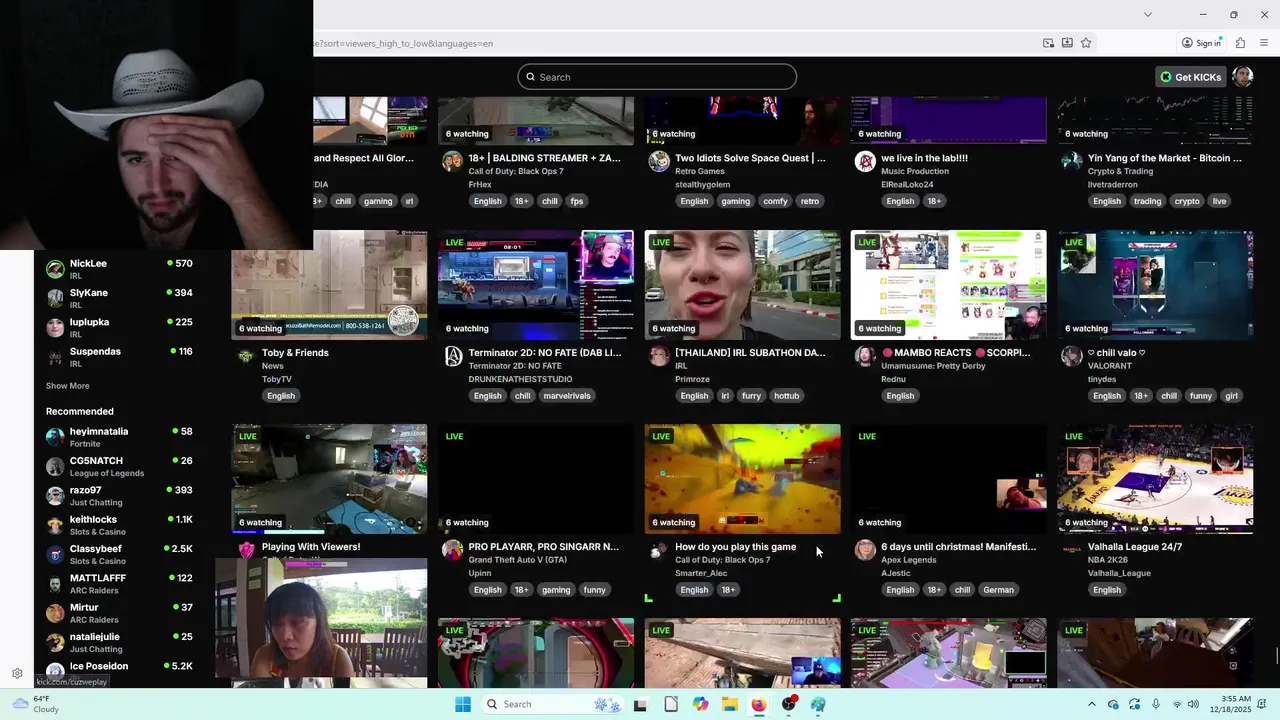This screenshot has width=1280, height=720.
Task: Click the Umamusume: Pretty Derby category link
Action: pos(933,366)
